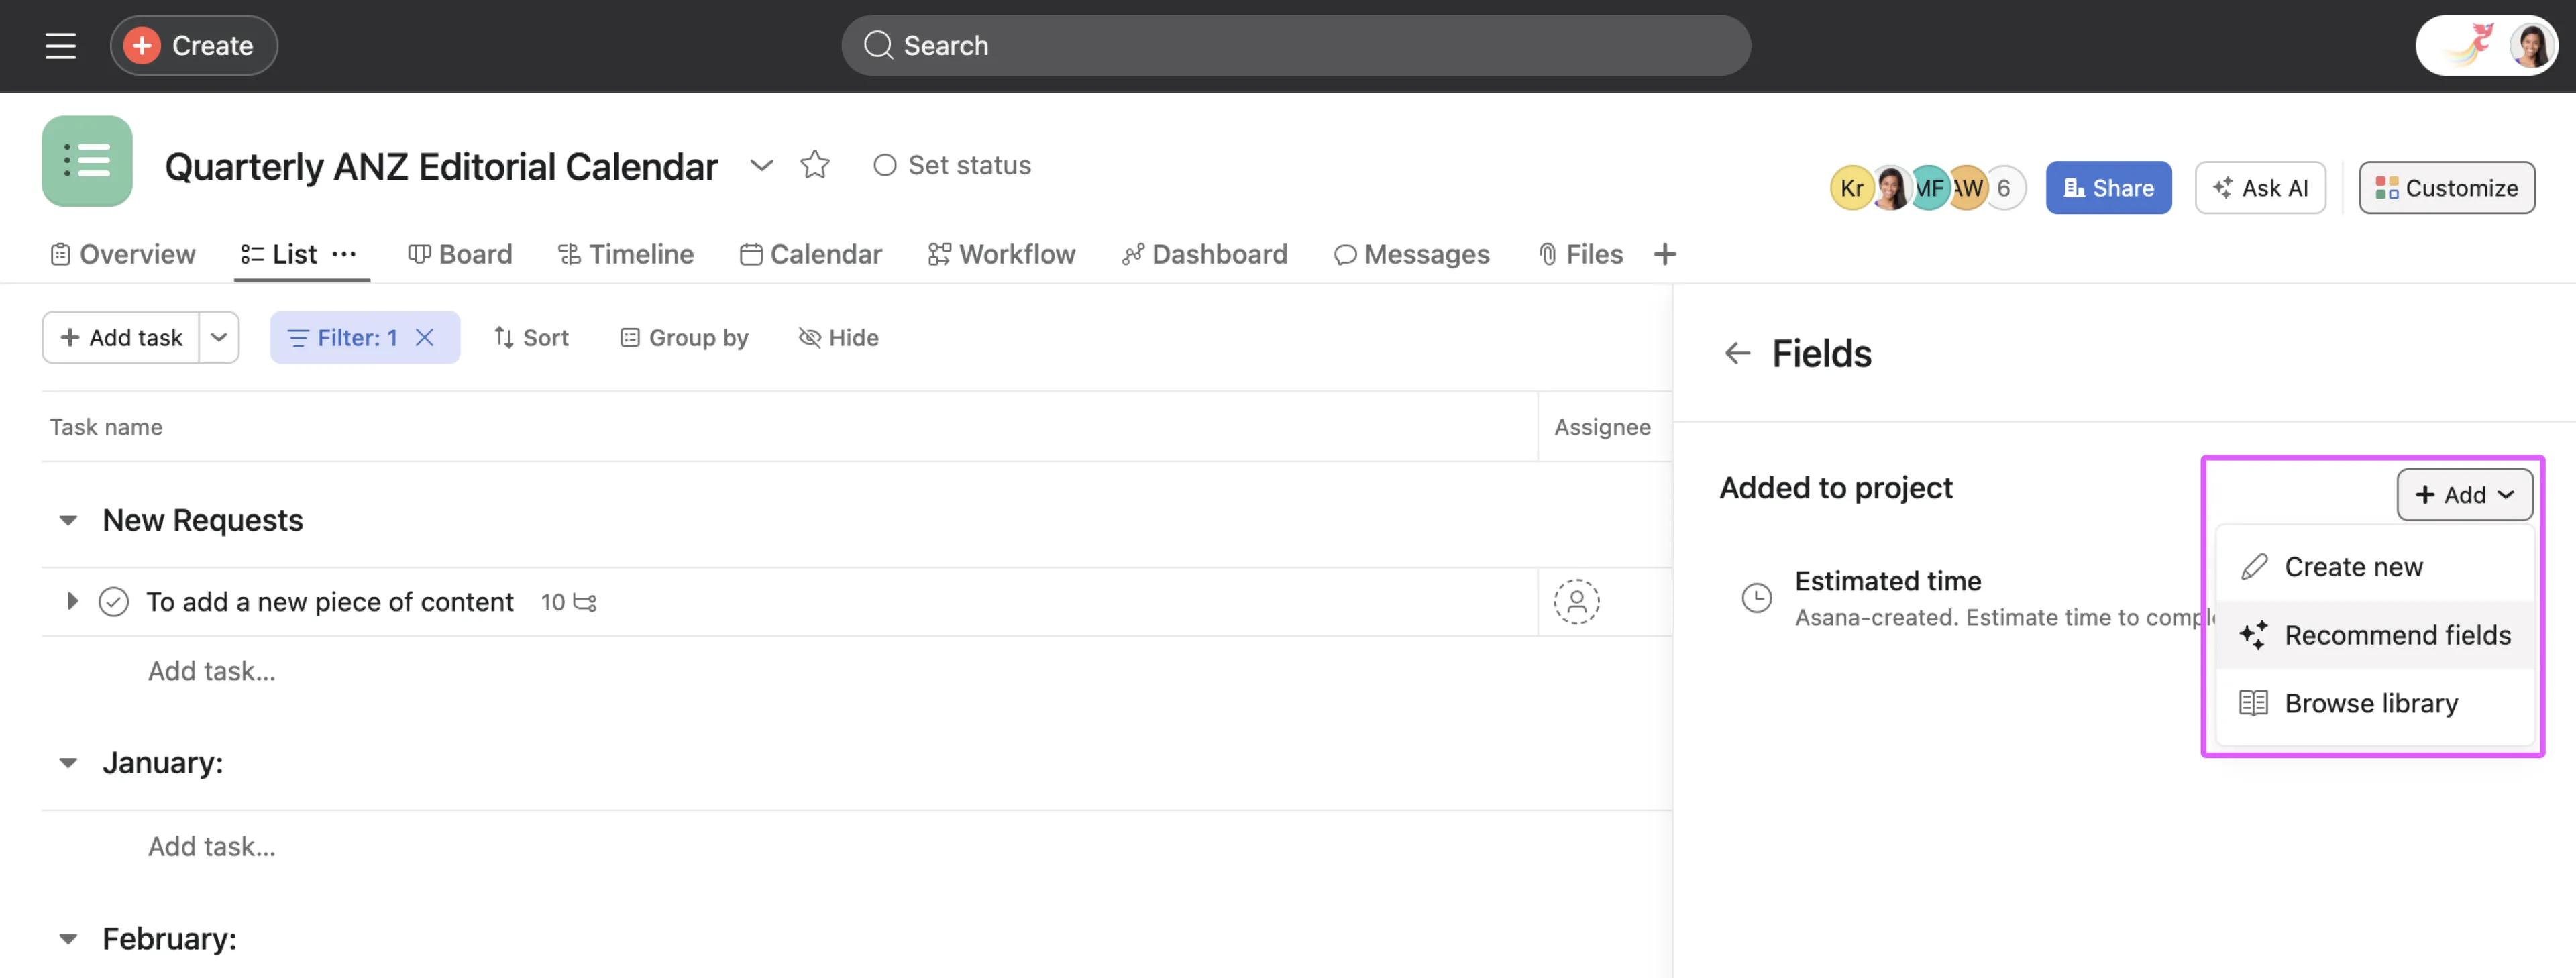The image size is (2576, 978).
Task: Click the clock icon beside Estimated time
Action: coord(1757,597)
